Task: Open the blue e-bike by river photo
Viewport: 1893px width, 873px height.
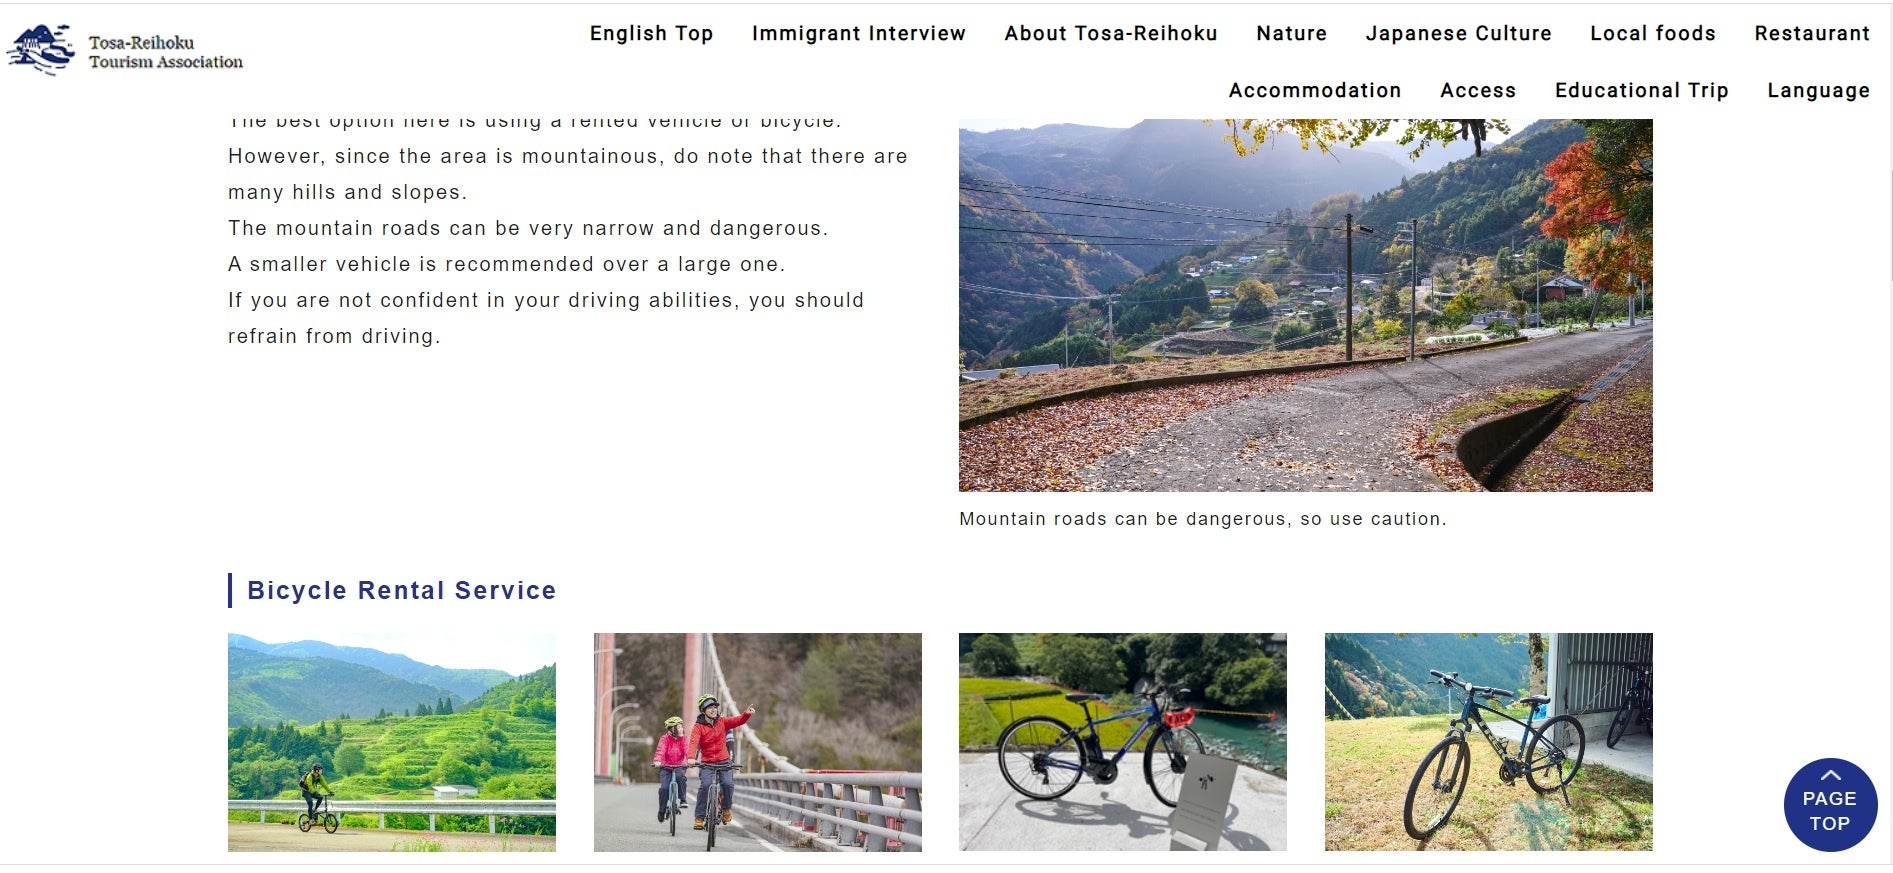Action: click(x=1123, y=742)
